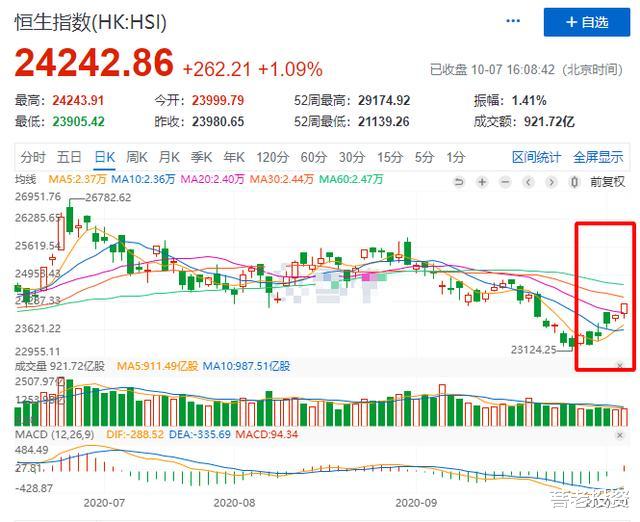
Task: Switch to the 分时 tab
Action: pos(33,157)
